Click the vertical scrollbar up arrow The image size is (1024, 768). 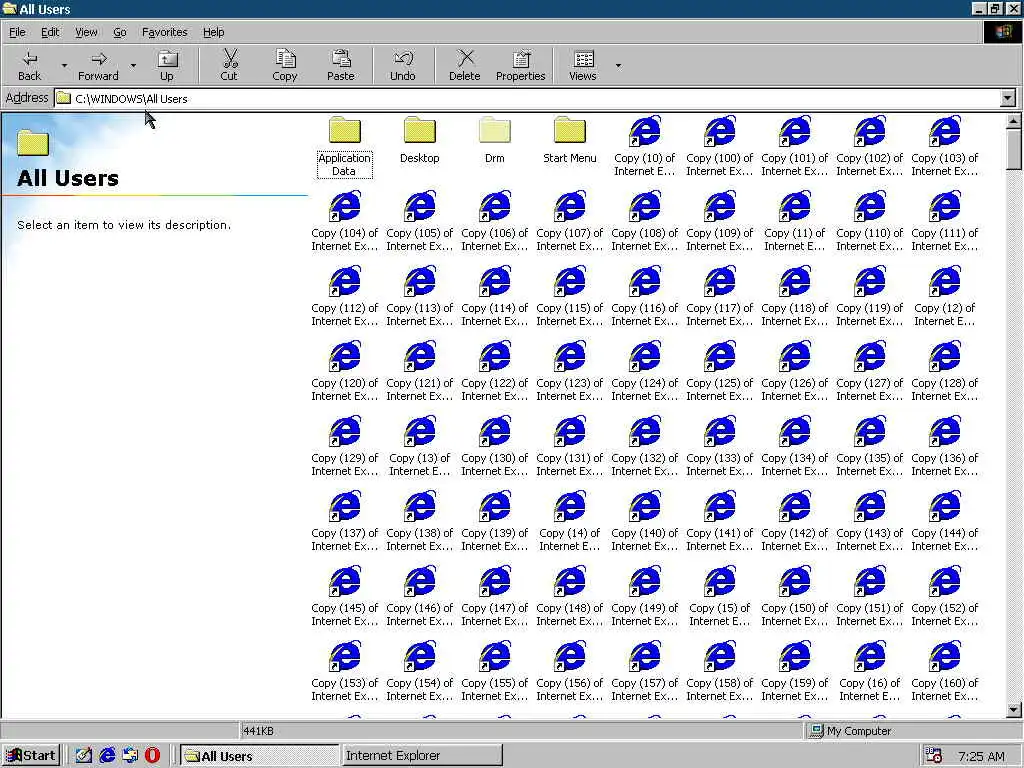coord(1014,121)
